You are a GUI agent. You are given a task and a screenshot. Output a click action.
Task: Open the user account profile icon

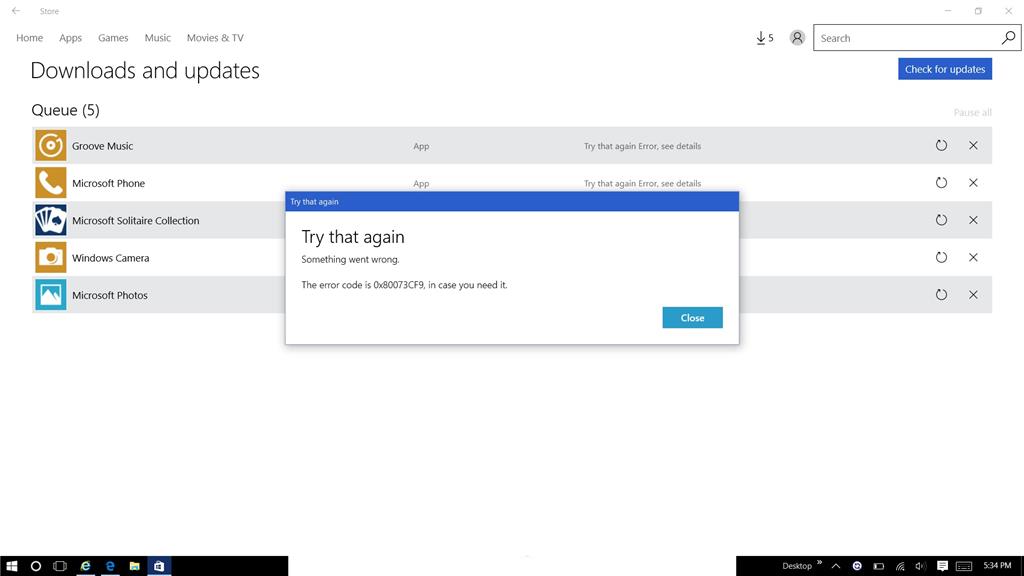click(797, 38)
